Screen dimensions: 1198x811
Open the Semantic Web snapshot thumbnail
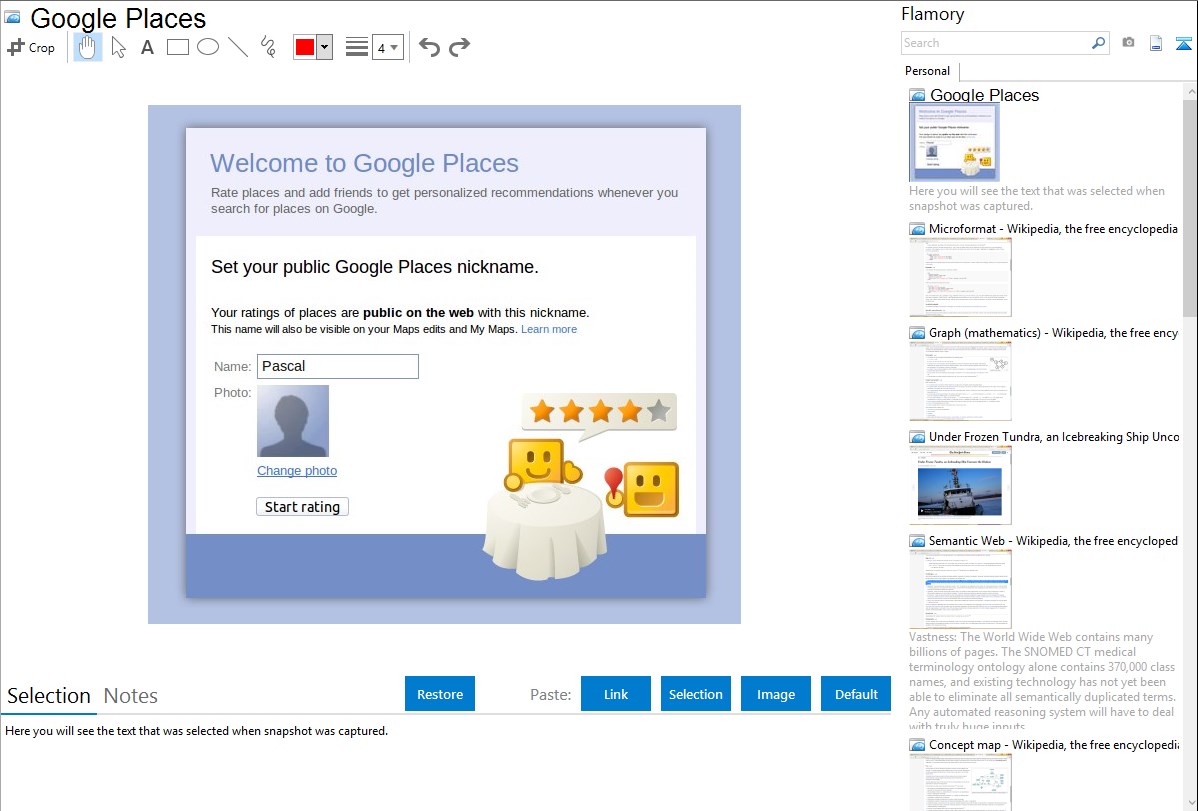(960, 589)
